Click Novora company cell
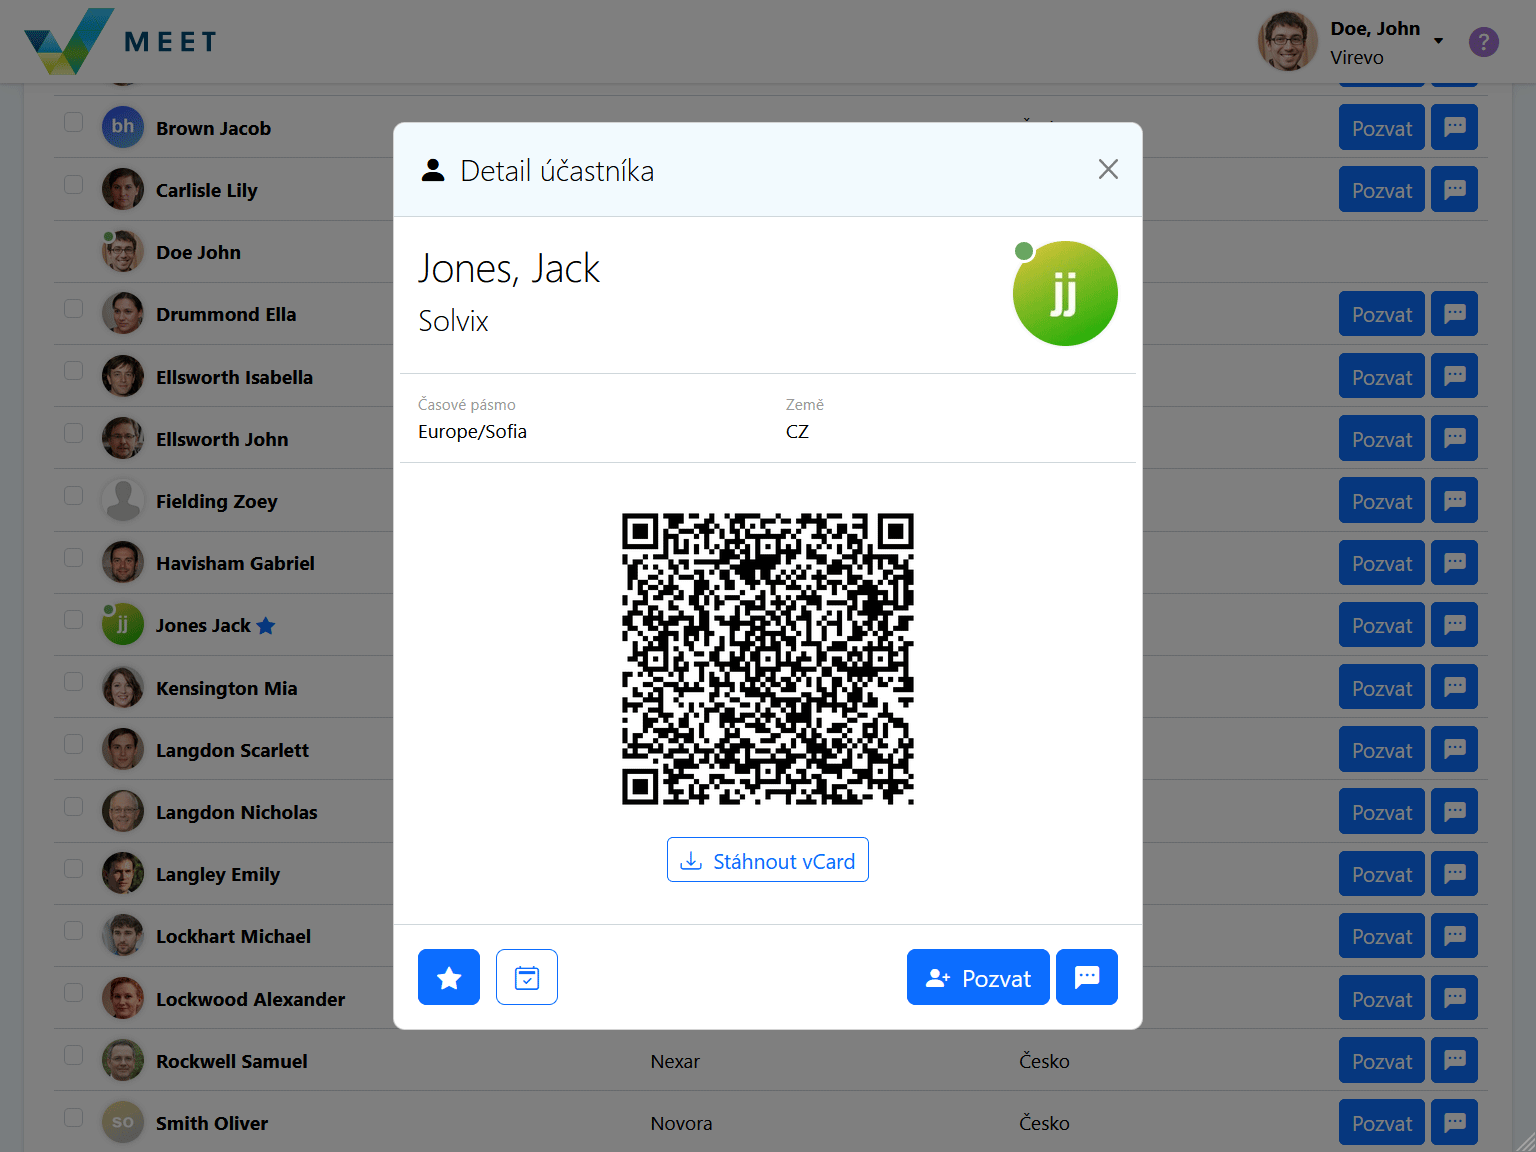1536x1152 pixels. 681,1123
